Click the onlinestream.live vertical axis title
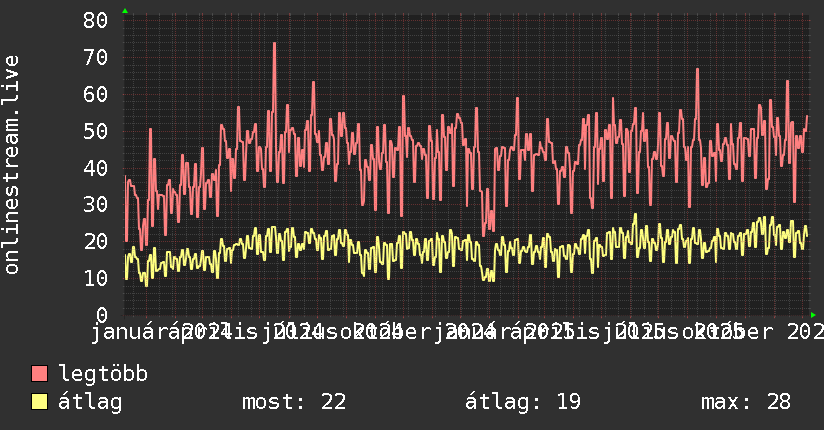824x430 pixels. [x=11, y=165]
